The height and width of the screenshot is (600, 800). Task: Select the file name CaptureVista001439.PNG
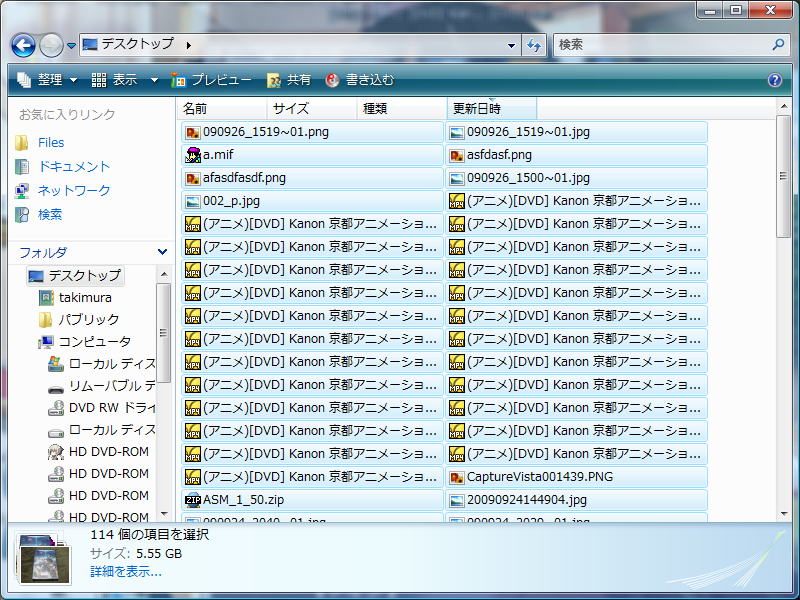[540, 477]
